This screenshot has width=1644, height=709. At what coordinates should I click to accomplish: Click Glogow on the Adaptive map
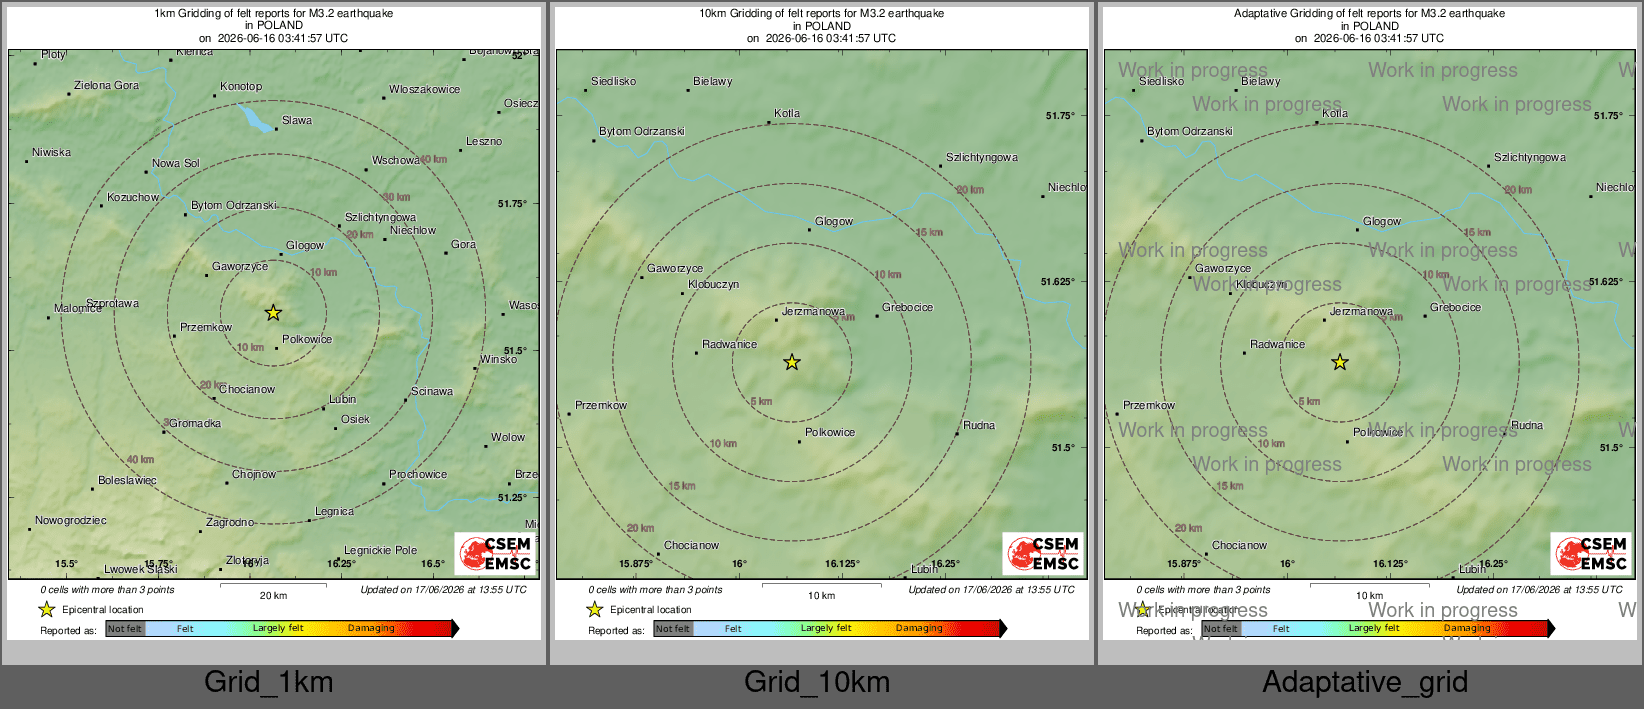click(1382, 222)
